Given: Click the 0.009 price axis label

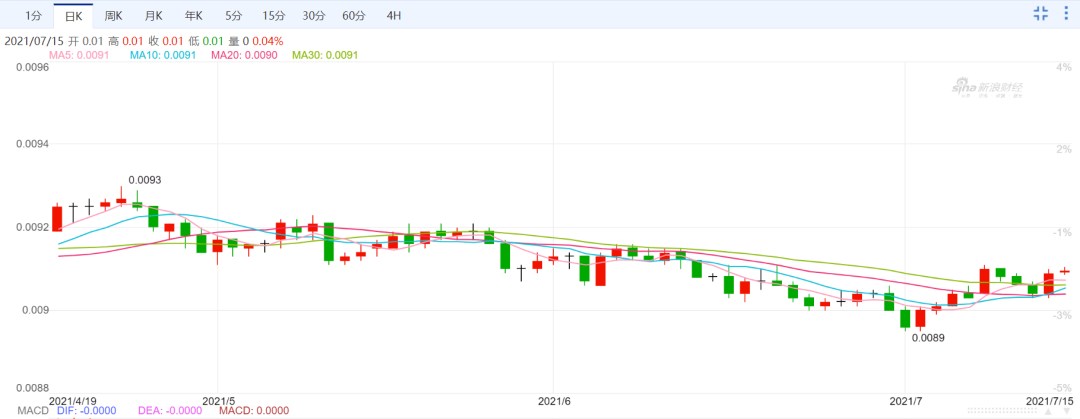Looking at the screenshot, I should tap(35, 310).
